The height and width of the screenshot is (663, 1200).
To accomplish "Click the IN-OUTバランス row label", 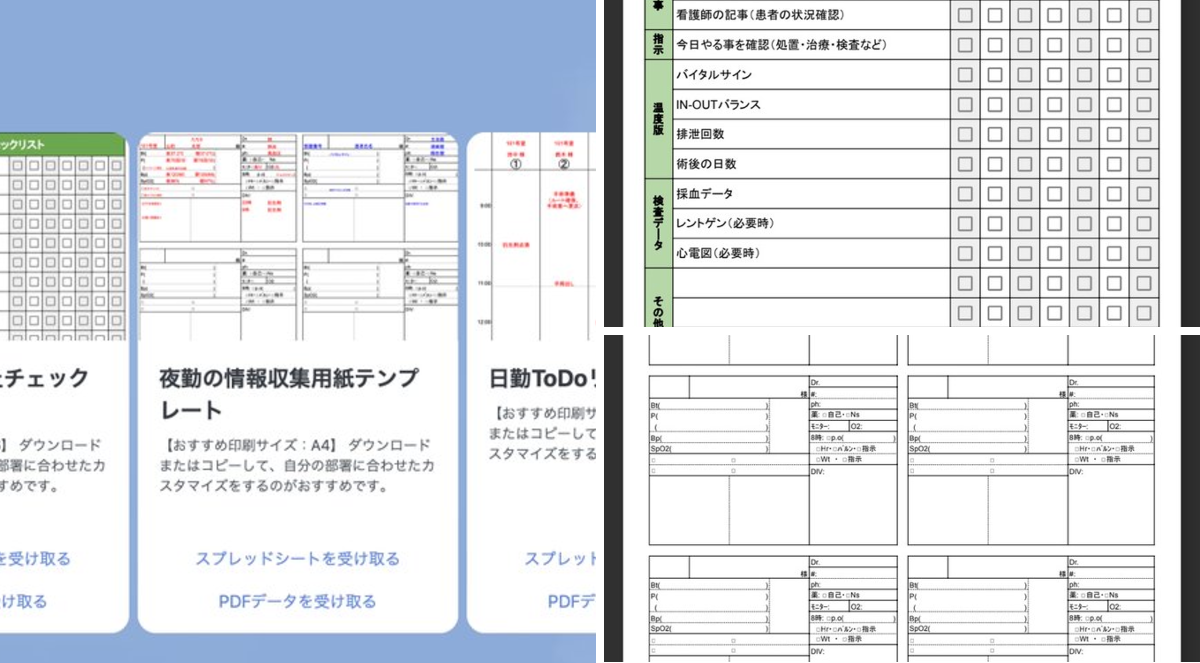I will [718, 105].
